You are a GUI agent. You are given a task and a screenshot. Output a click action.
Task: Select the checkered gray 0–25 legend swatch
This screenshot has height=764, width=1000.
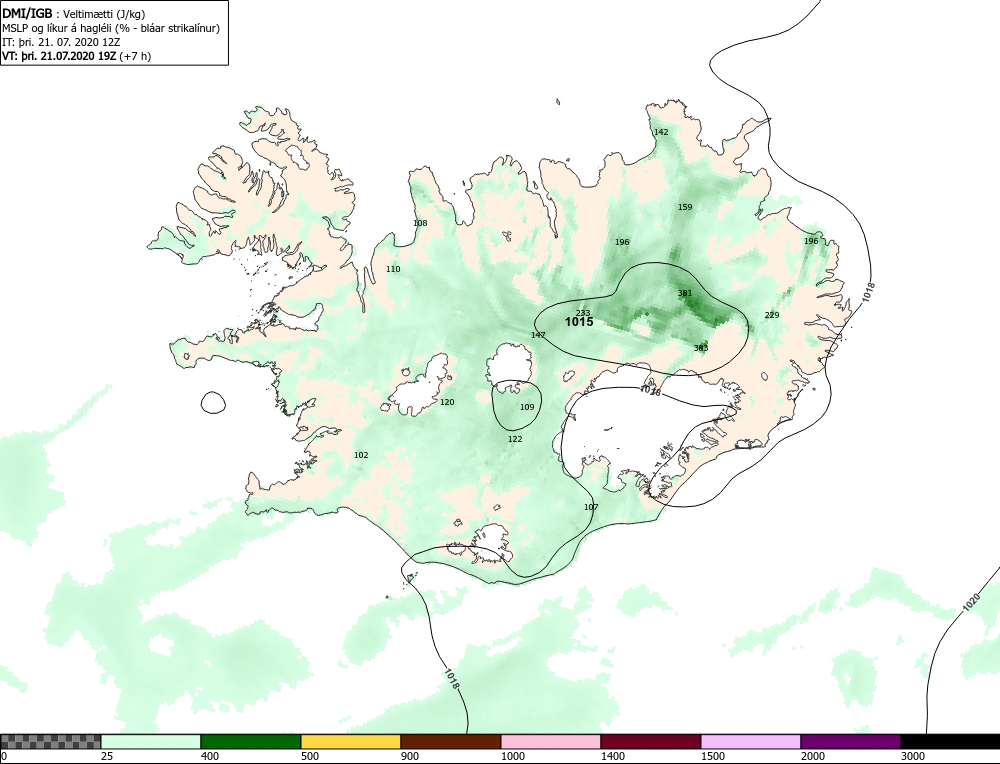click(x=50, y=741)
